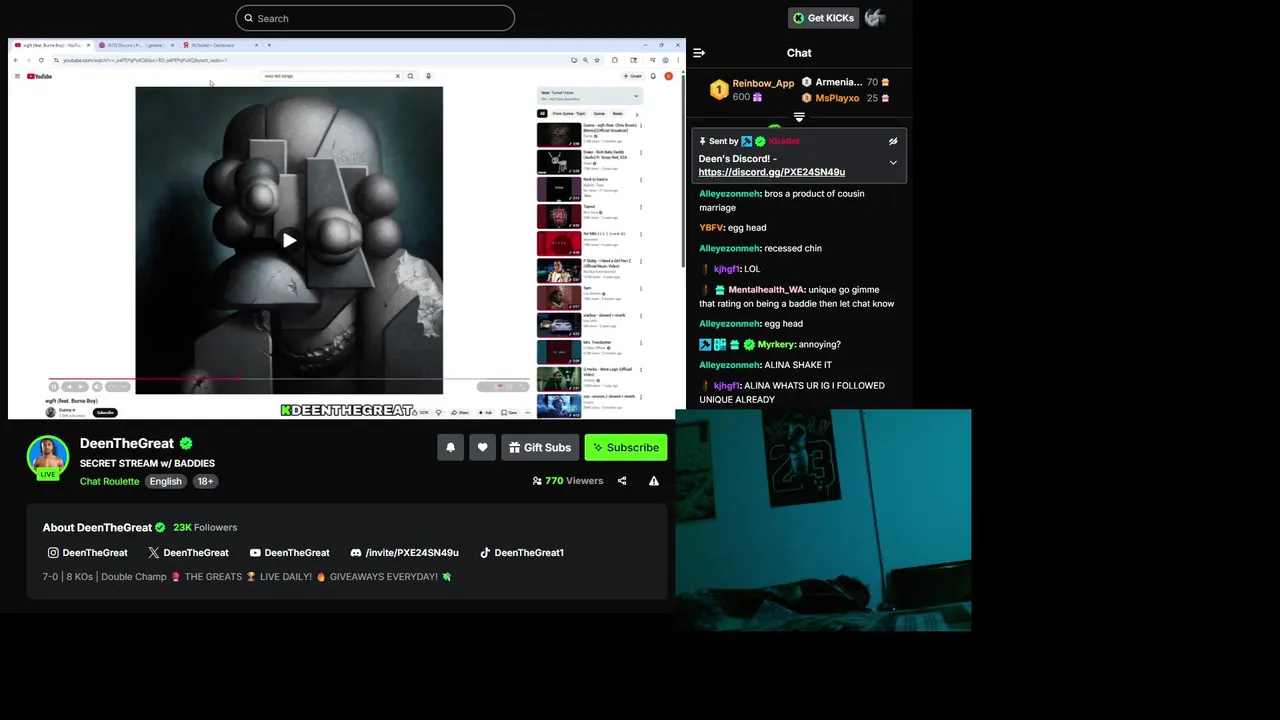This screenshot has height=720, width=1280.
Task: Open a new browser tab with plus
Action: click(x=269, y=45)
